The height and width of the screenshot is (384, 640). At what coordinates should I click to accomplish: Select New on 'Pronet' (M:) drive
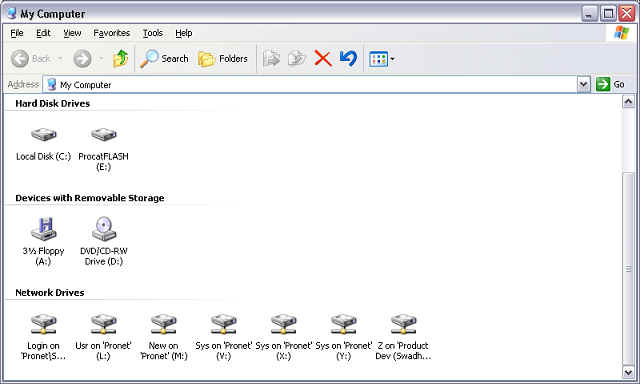(x=163, y=337)
